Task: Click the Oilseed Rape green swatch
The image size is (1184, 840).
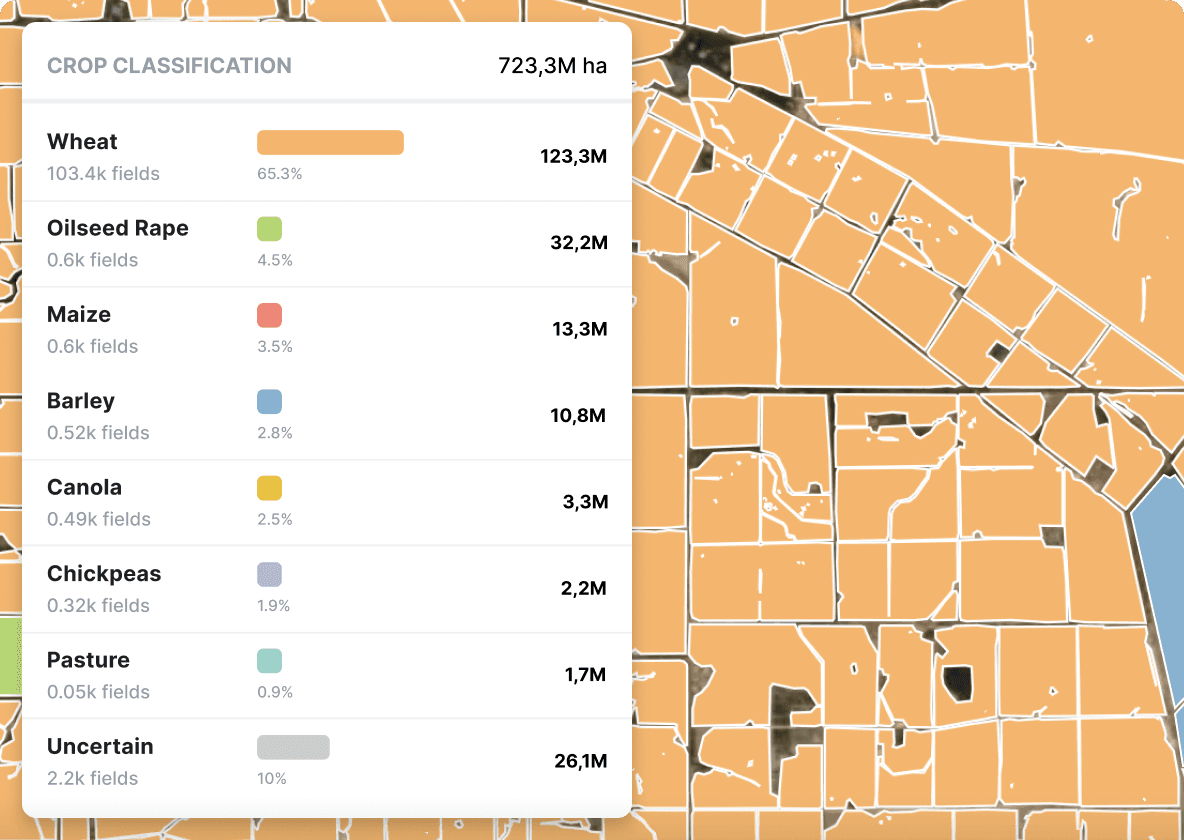Action: (x=268, y=229)
